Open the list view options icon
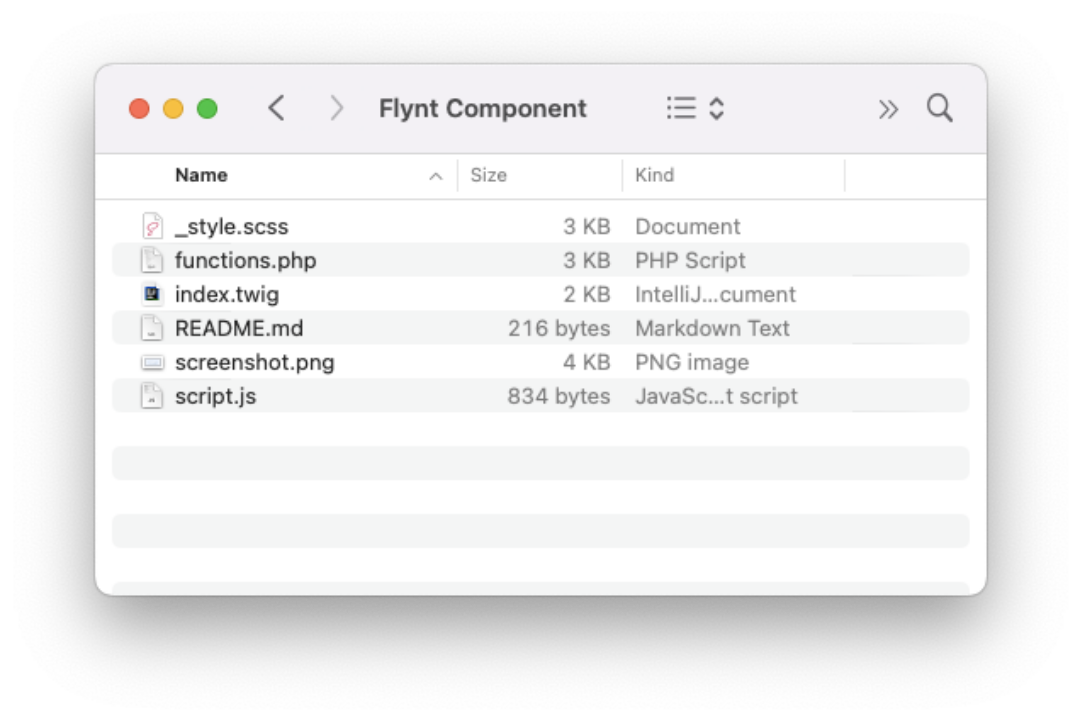This screenshot has width=1080, height=721. click(x=681, y=108)
